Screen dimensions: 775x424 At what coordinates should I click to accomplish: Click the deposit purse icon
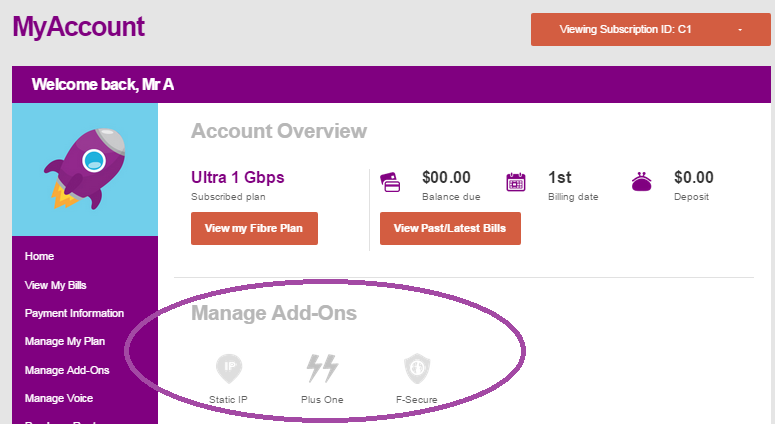click(642, 183)
